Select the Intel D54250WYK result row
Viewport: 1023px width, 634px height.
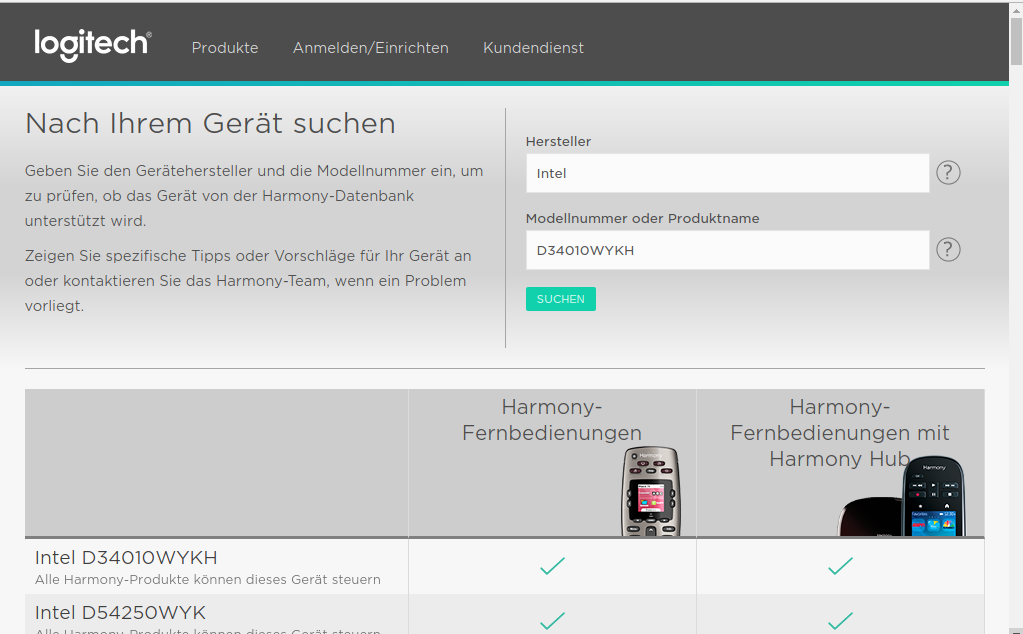[504, 614]
